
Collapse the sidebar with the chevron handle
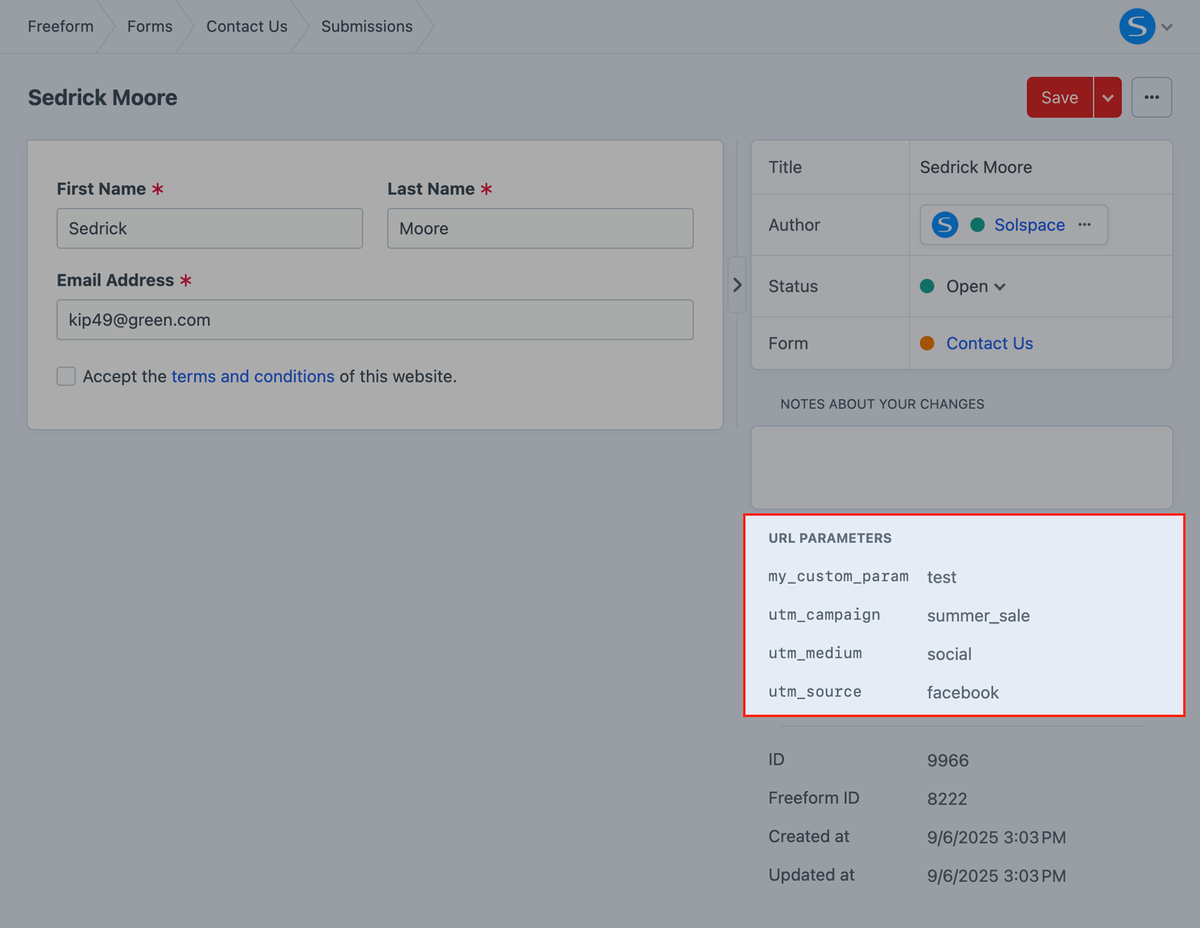737,285
